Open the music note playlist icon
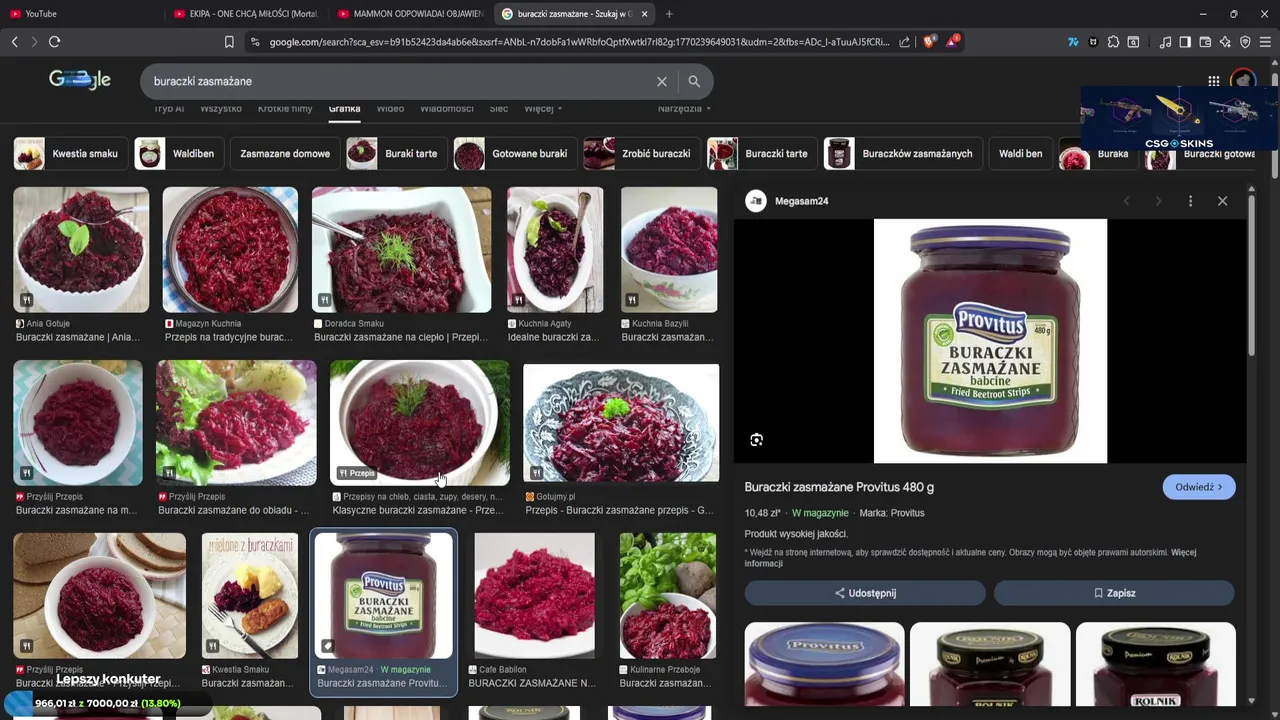Viewport: 1280px width, 720px height. coord(1165,42)
